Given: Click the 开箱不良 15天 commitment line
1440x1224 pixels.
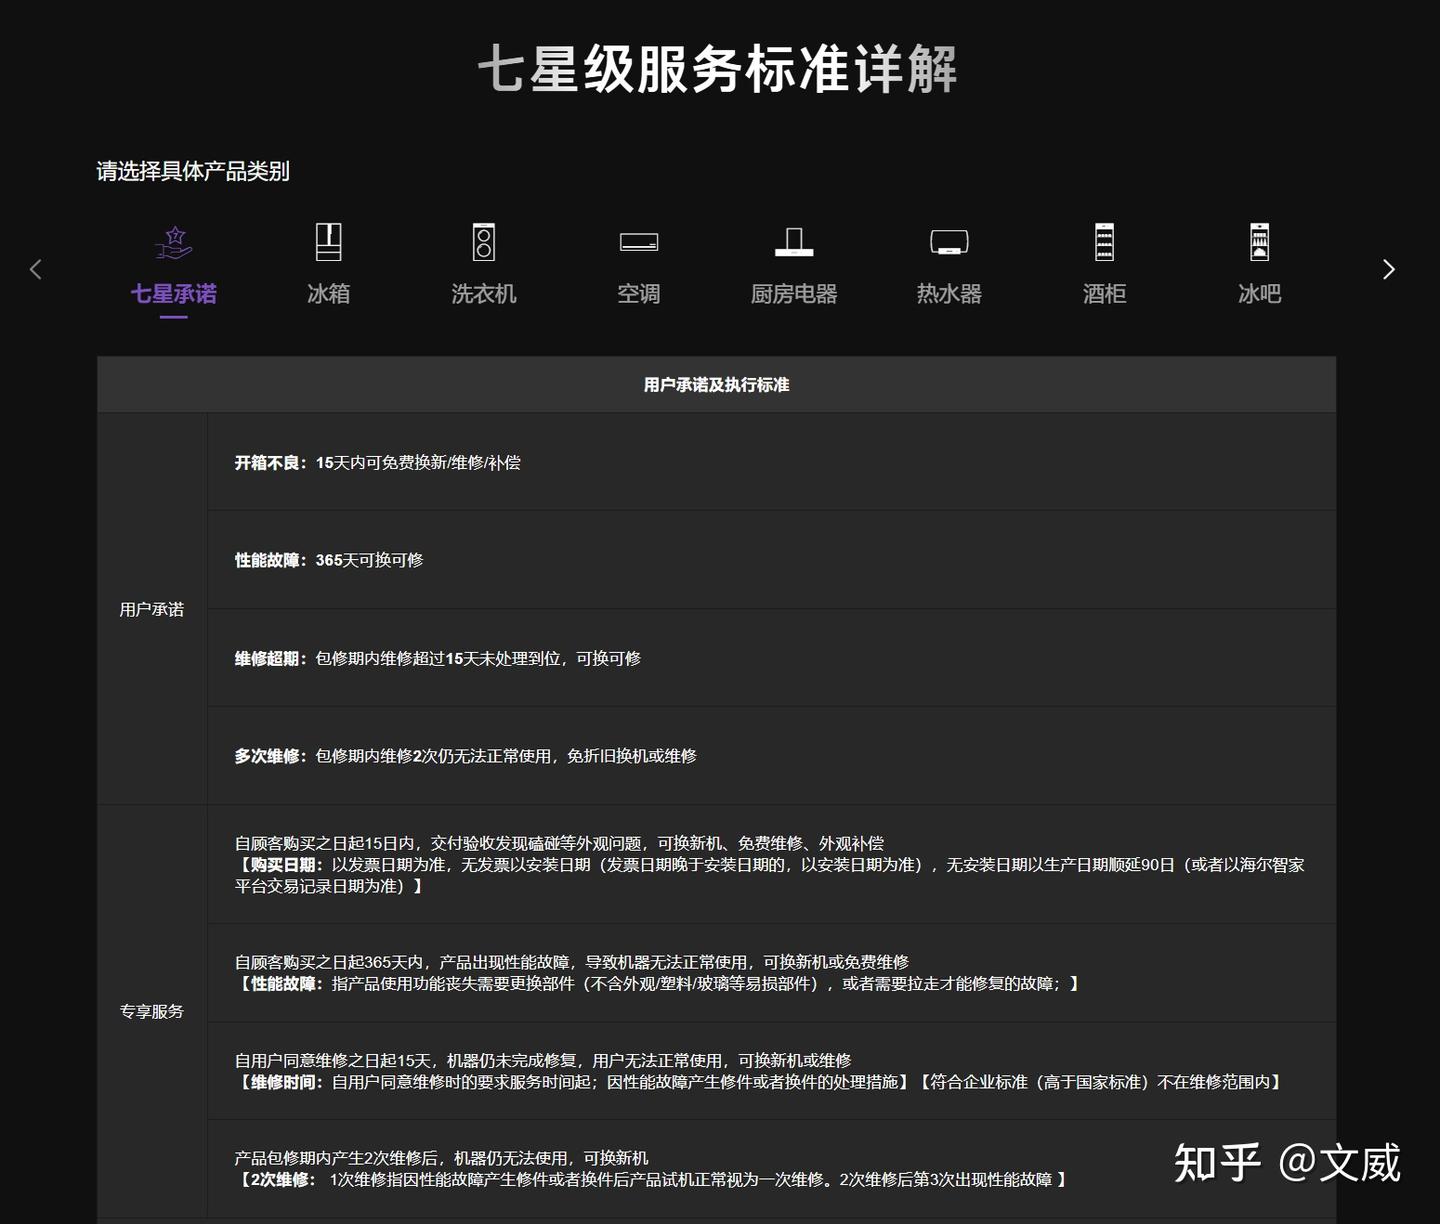Looking at the screenshot, I should pyautogui.click(x=378, y=463).
